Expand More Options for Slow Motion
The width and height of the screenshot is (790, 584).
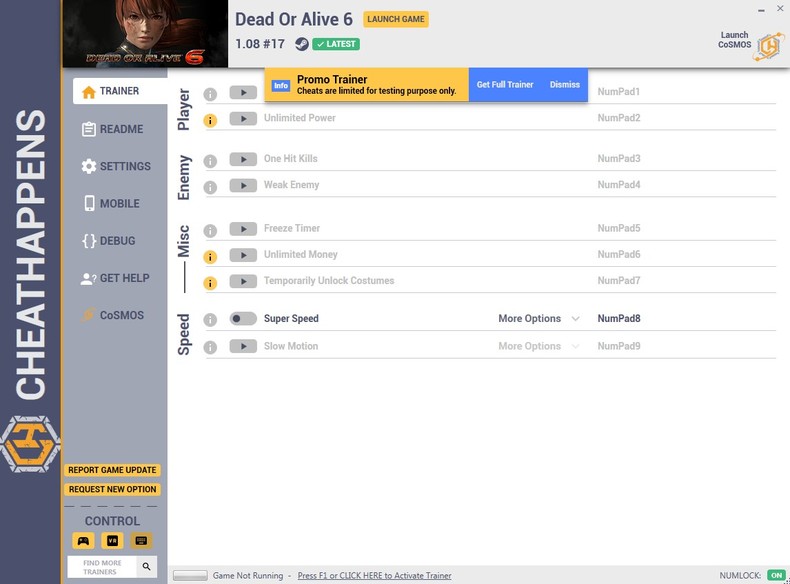539,346
